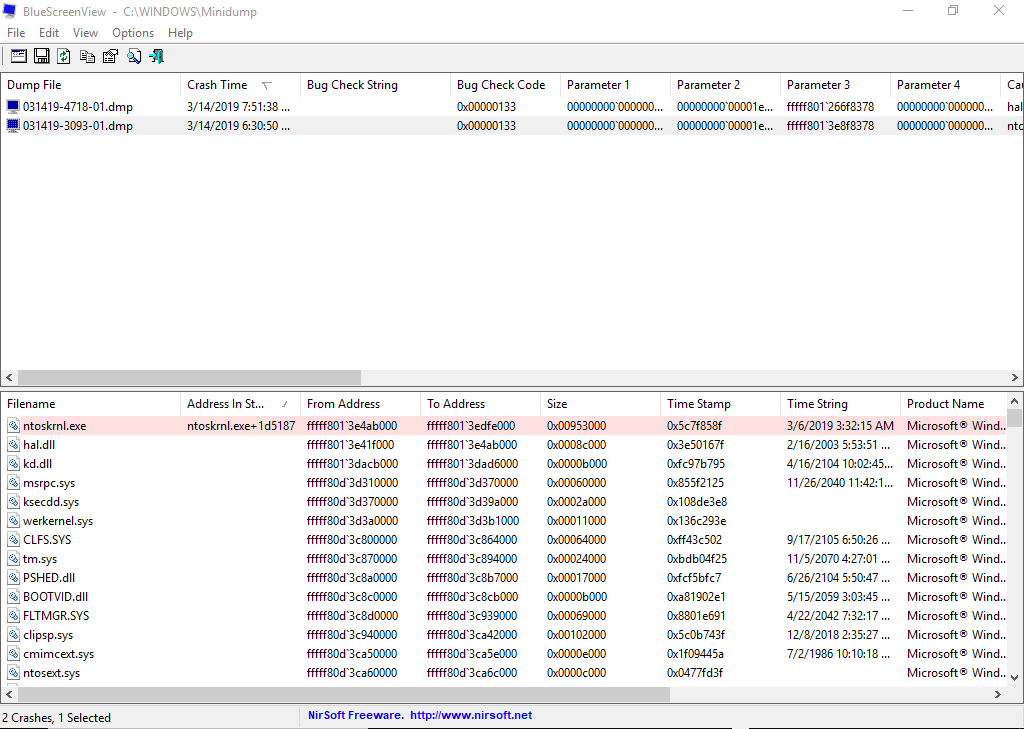Click the file icon next to hal.dll
The width and height of the screenshot is (1024, 729).
[13, 445]
